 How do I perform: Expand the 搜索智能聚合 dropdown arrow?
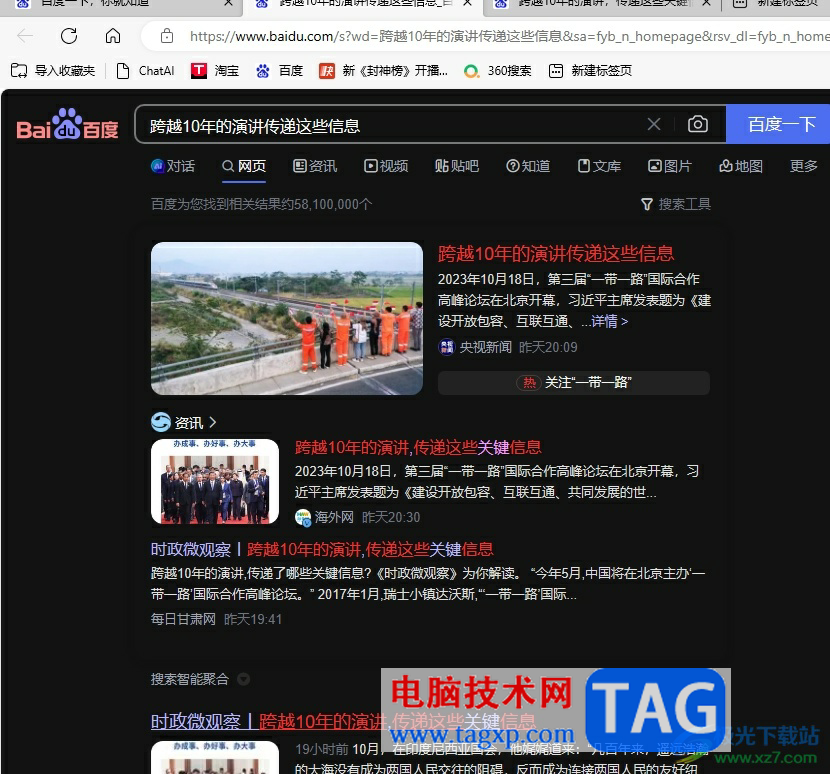pyautogui.click(x=243, y=679)
